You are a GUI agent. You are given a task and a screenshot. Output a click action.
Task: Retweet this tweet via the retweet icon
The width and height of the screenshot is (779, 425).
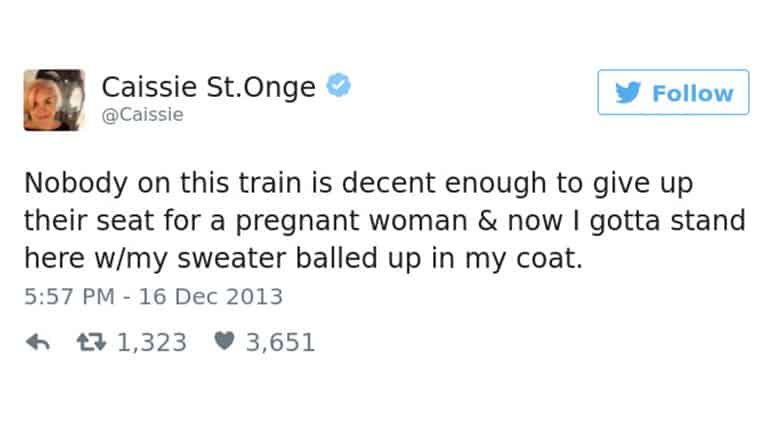coord(92,343)
